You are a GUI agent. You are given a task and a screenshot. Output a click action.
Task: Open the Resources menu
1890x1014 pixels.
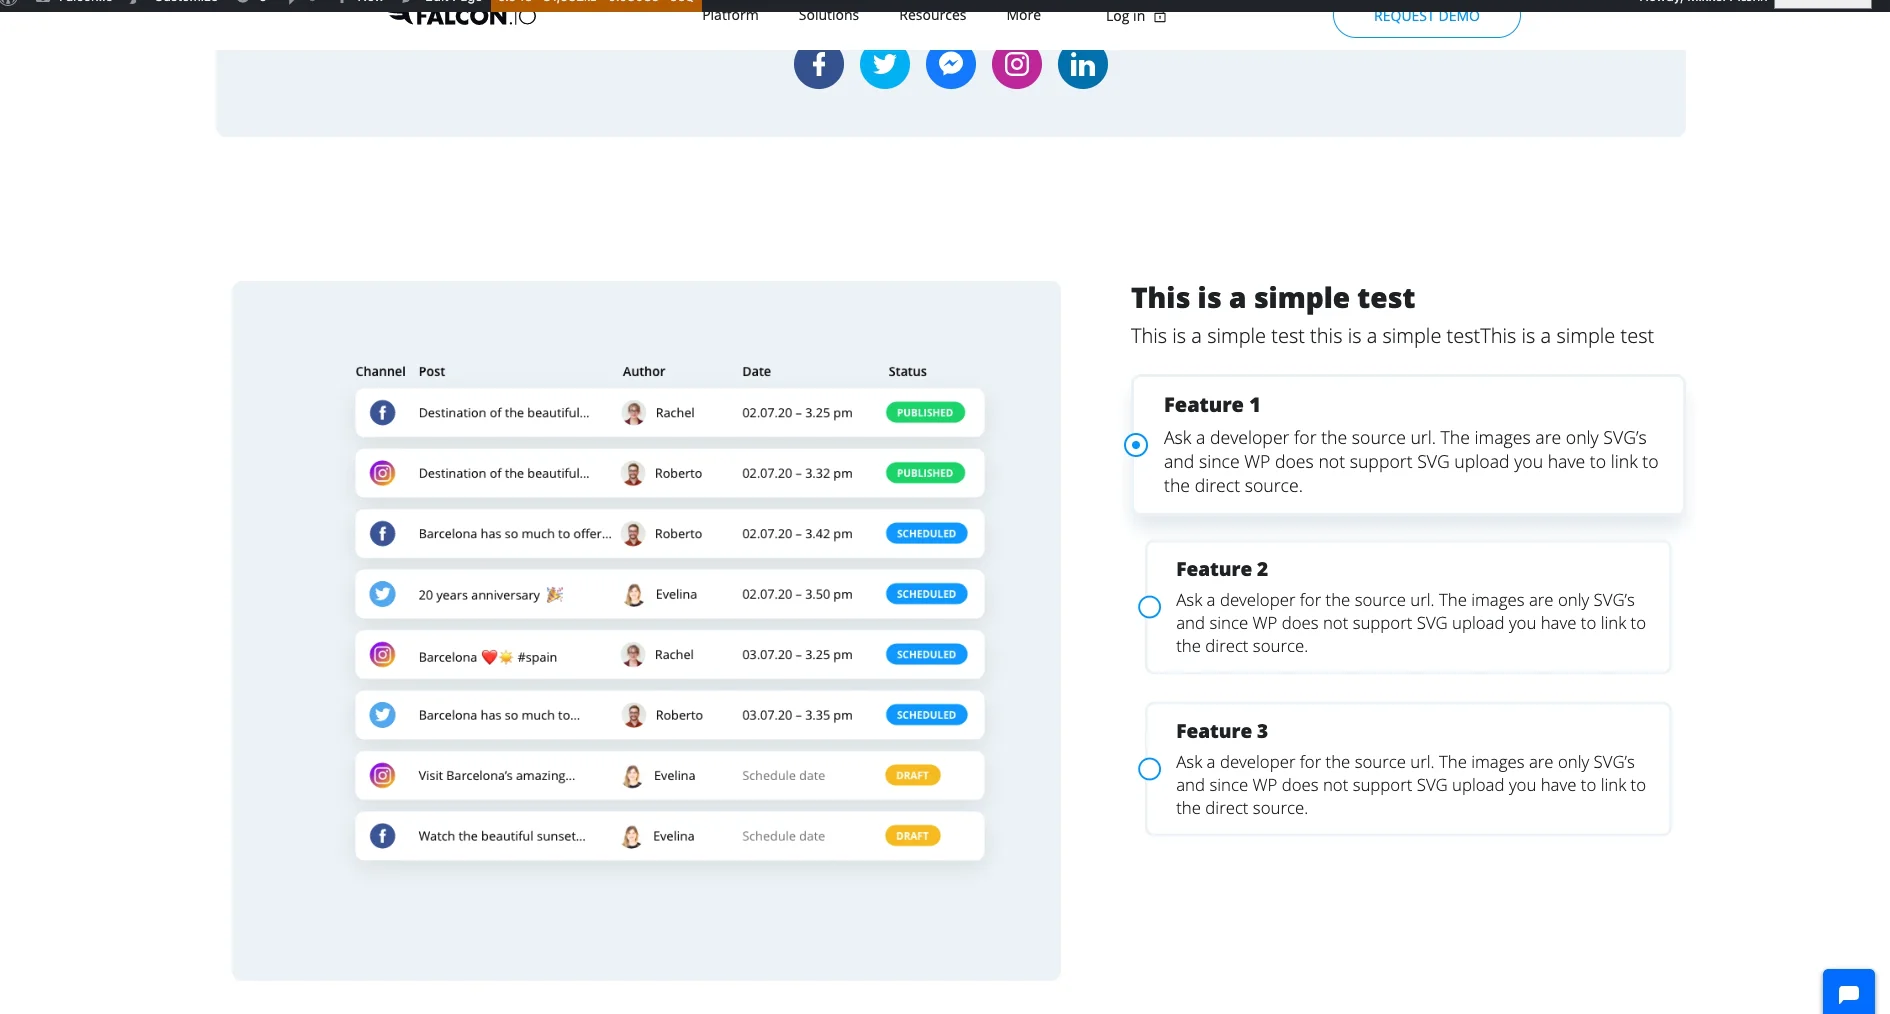point(932,15)
